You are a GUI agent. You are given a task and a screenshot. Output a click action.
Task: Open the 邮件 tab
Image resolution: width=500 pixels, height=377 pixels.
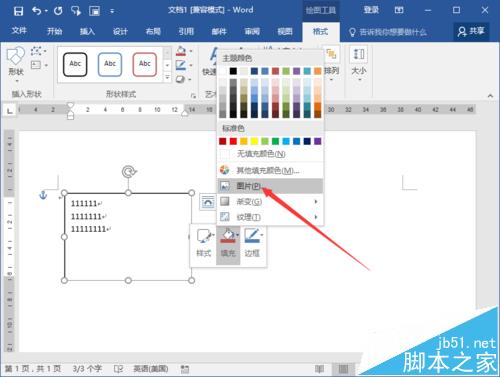click(x=219, y=31)
